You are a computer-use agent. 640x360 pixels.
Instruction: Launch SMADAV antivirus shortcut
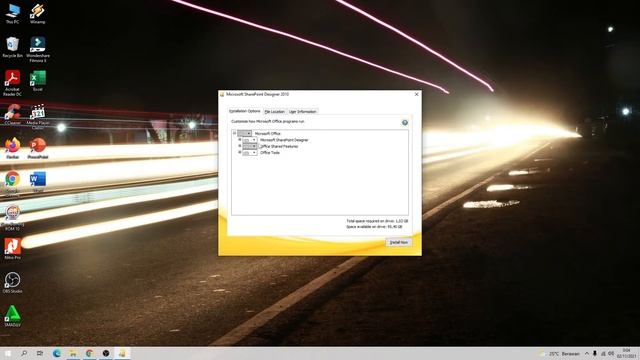pos(13,316)
